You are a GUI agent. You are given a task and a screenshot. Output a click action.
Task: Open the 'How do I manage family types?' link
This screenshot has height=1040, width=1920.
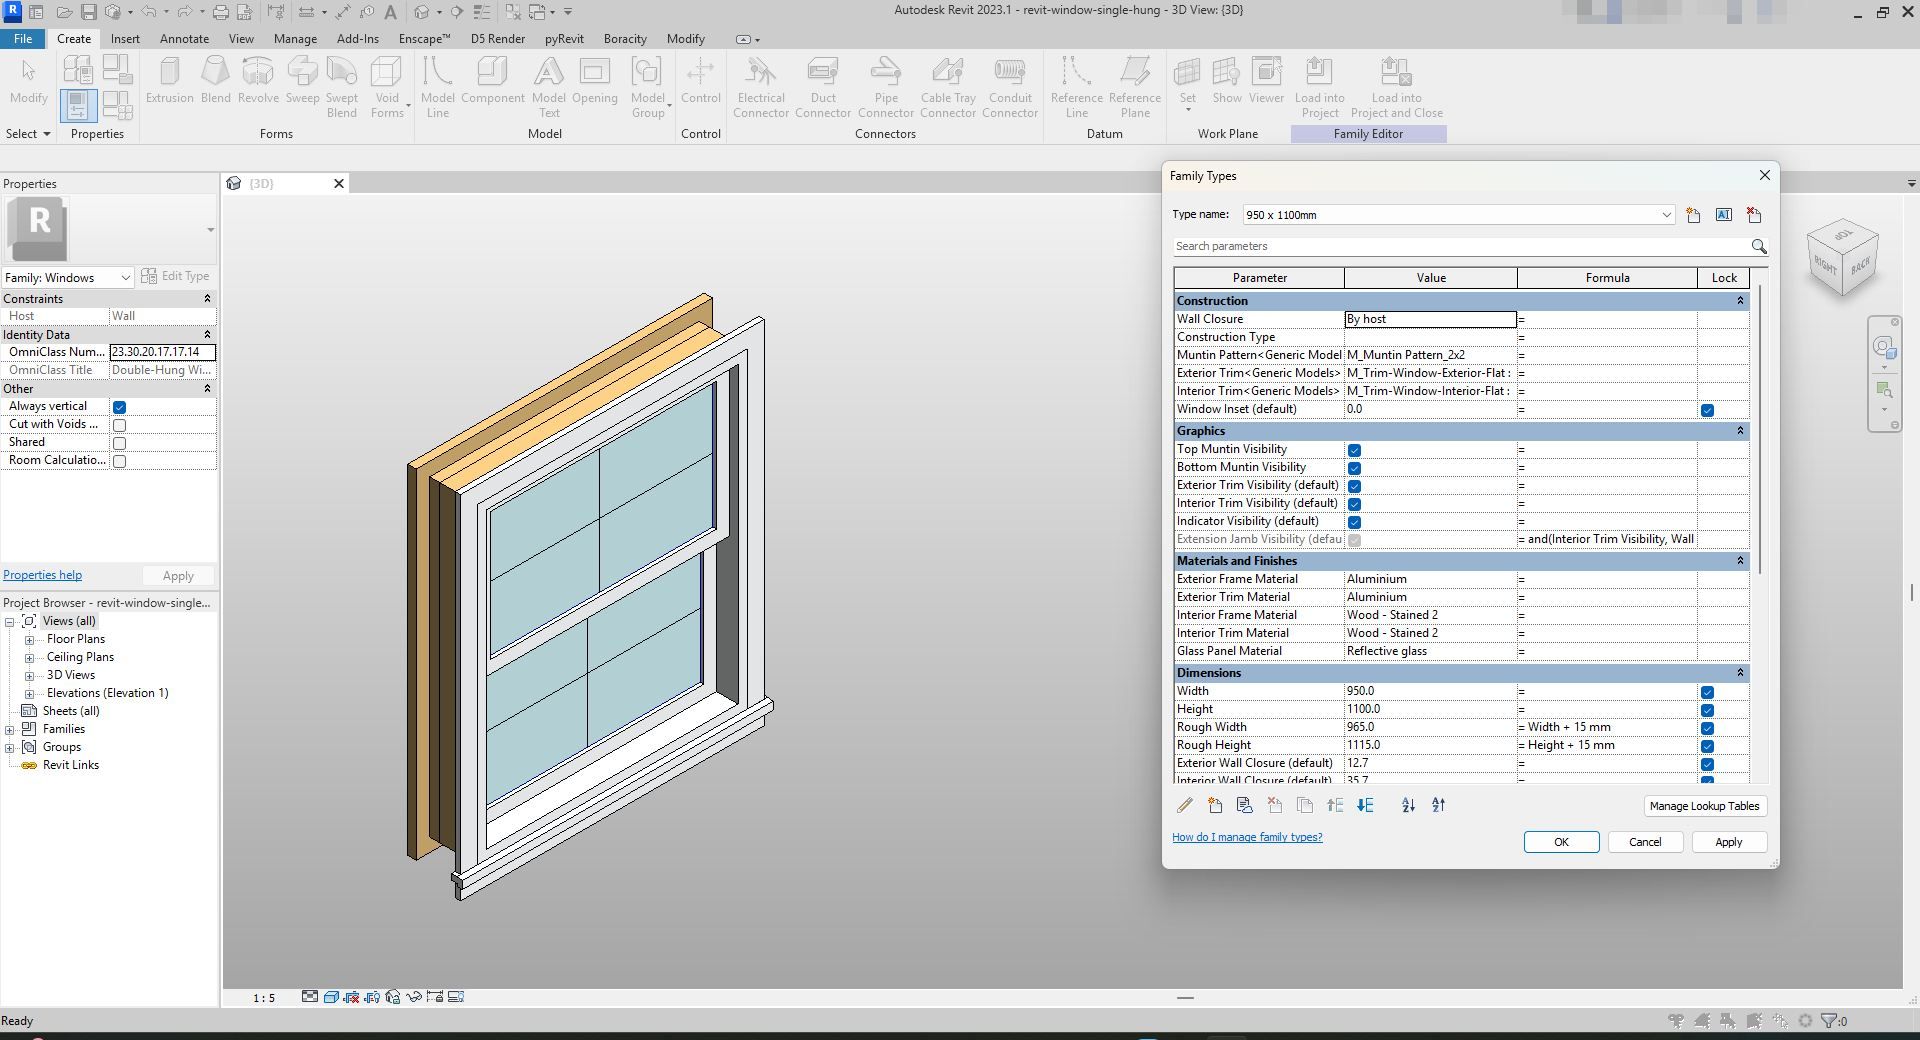point(1247,837)
